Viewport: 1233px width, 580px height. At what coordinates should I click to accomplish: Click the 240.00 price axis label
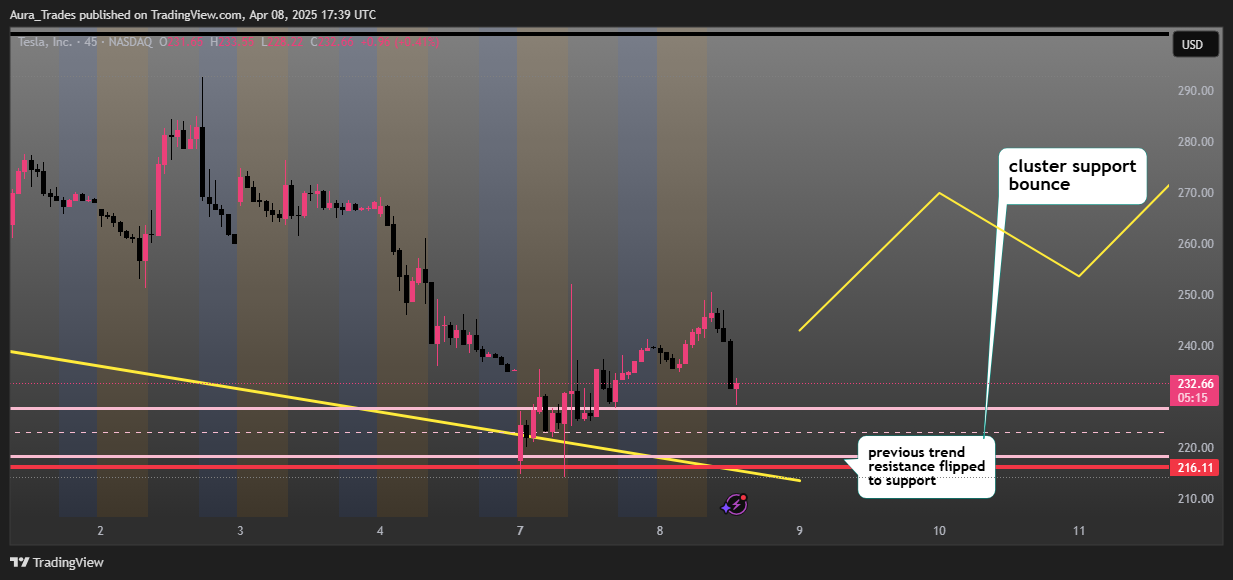pyautogui.click(x=1195, y=346)
